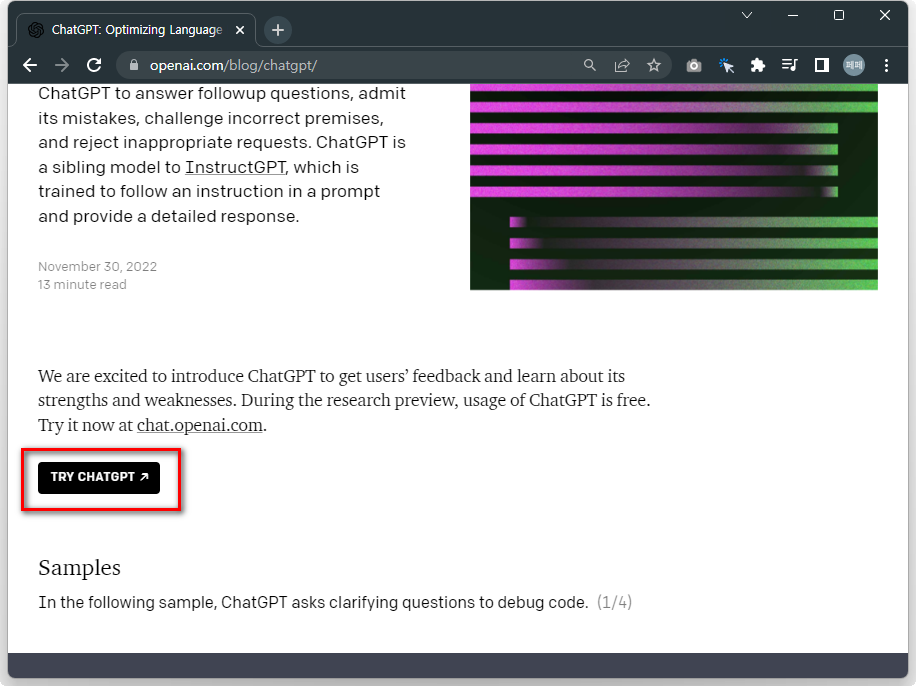
Task: Open the cursor click extension icon
Action: tap(726, 65)
